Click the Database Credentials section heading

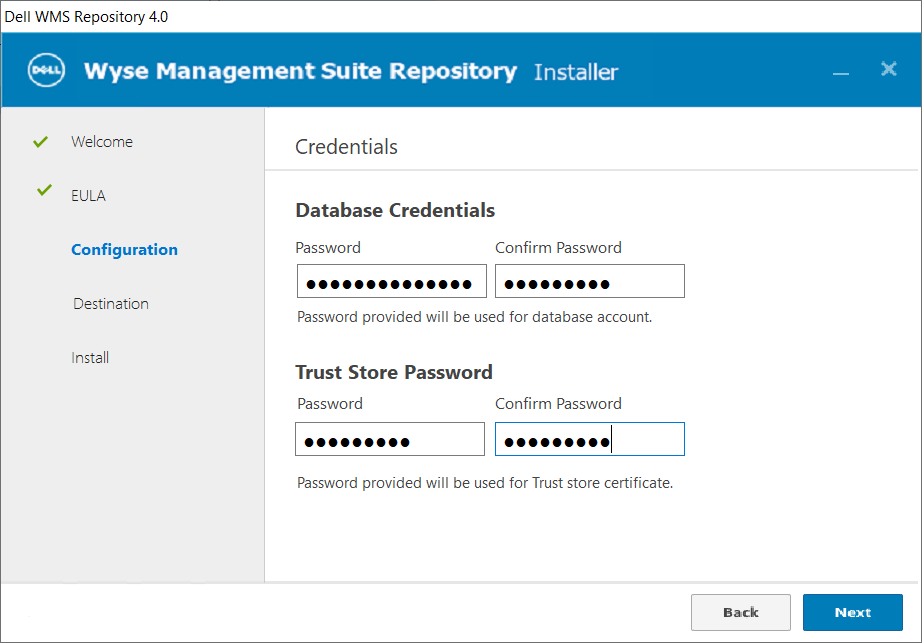pos(395,210)
